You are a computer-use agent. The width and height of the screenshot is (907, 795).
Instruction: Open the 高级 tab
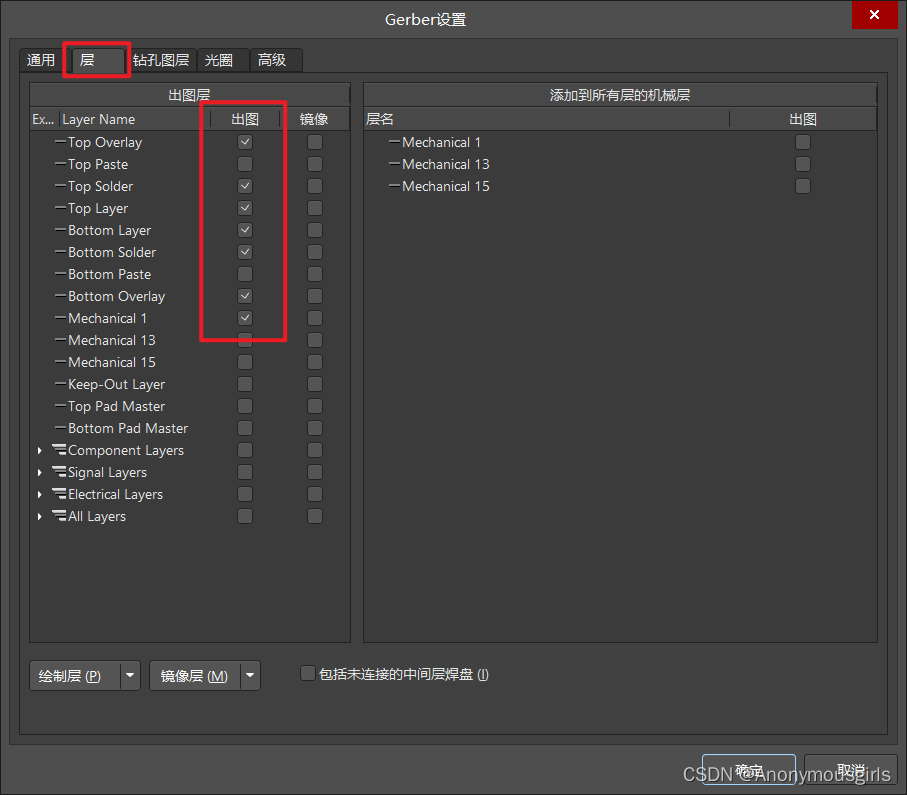pos(272,60)
